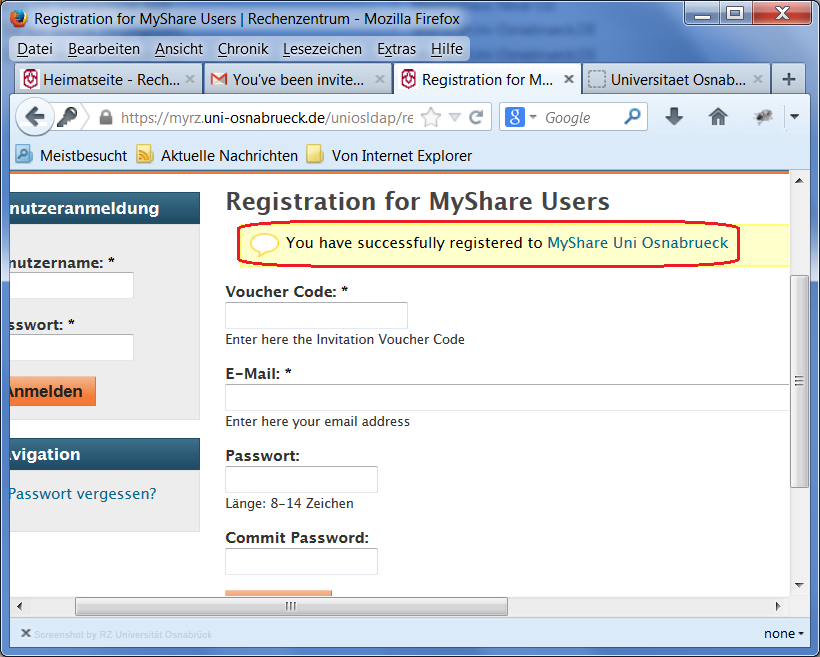Close the add-on bar with the X icon
The height and width of the screenshot is (657, 820).
tap(26, 633)
